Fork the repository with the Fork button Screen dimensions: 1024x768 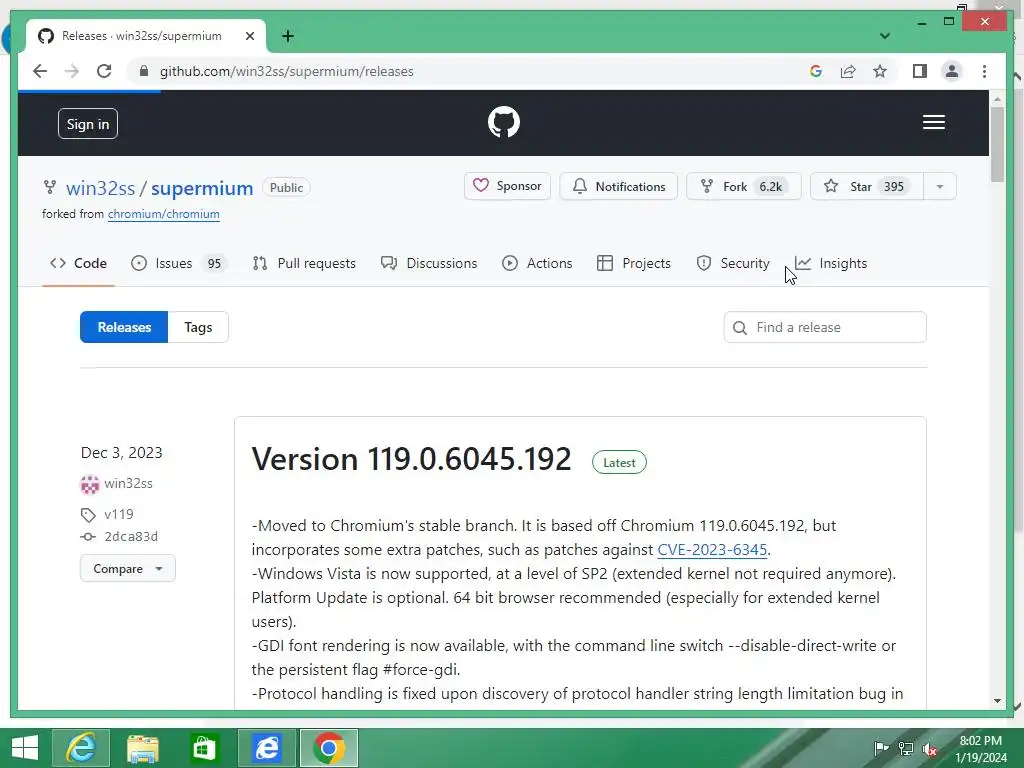coord(743,186)
